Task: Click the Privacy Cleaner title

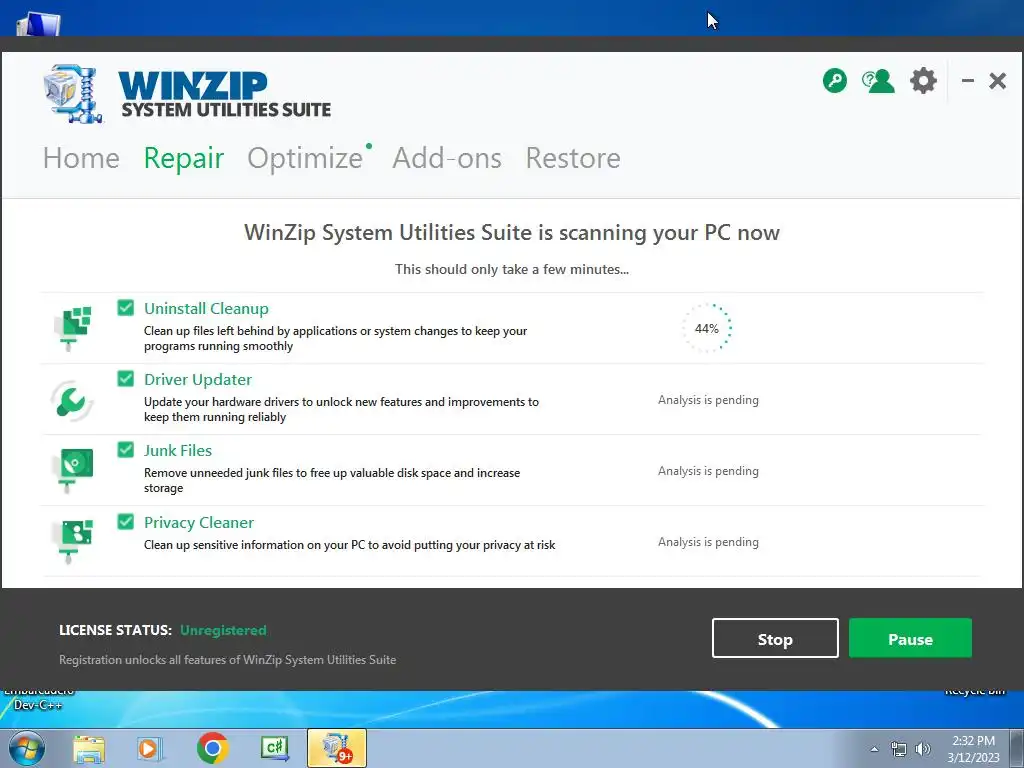Action: pyautogui.click(x=199, y=522)
